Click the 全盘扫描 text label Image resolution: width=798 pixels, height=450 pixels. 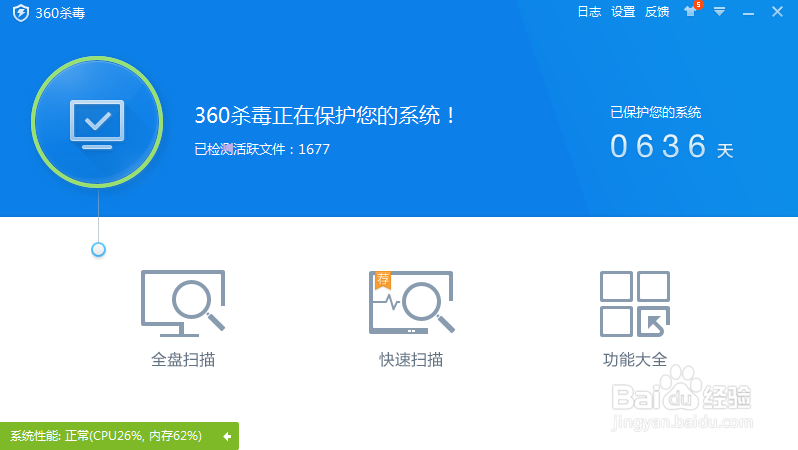pos(183,360)
